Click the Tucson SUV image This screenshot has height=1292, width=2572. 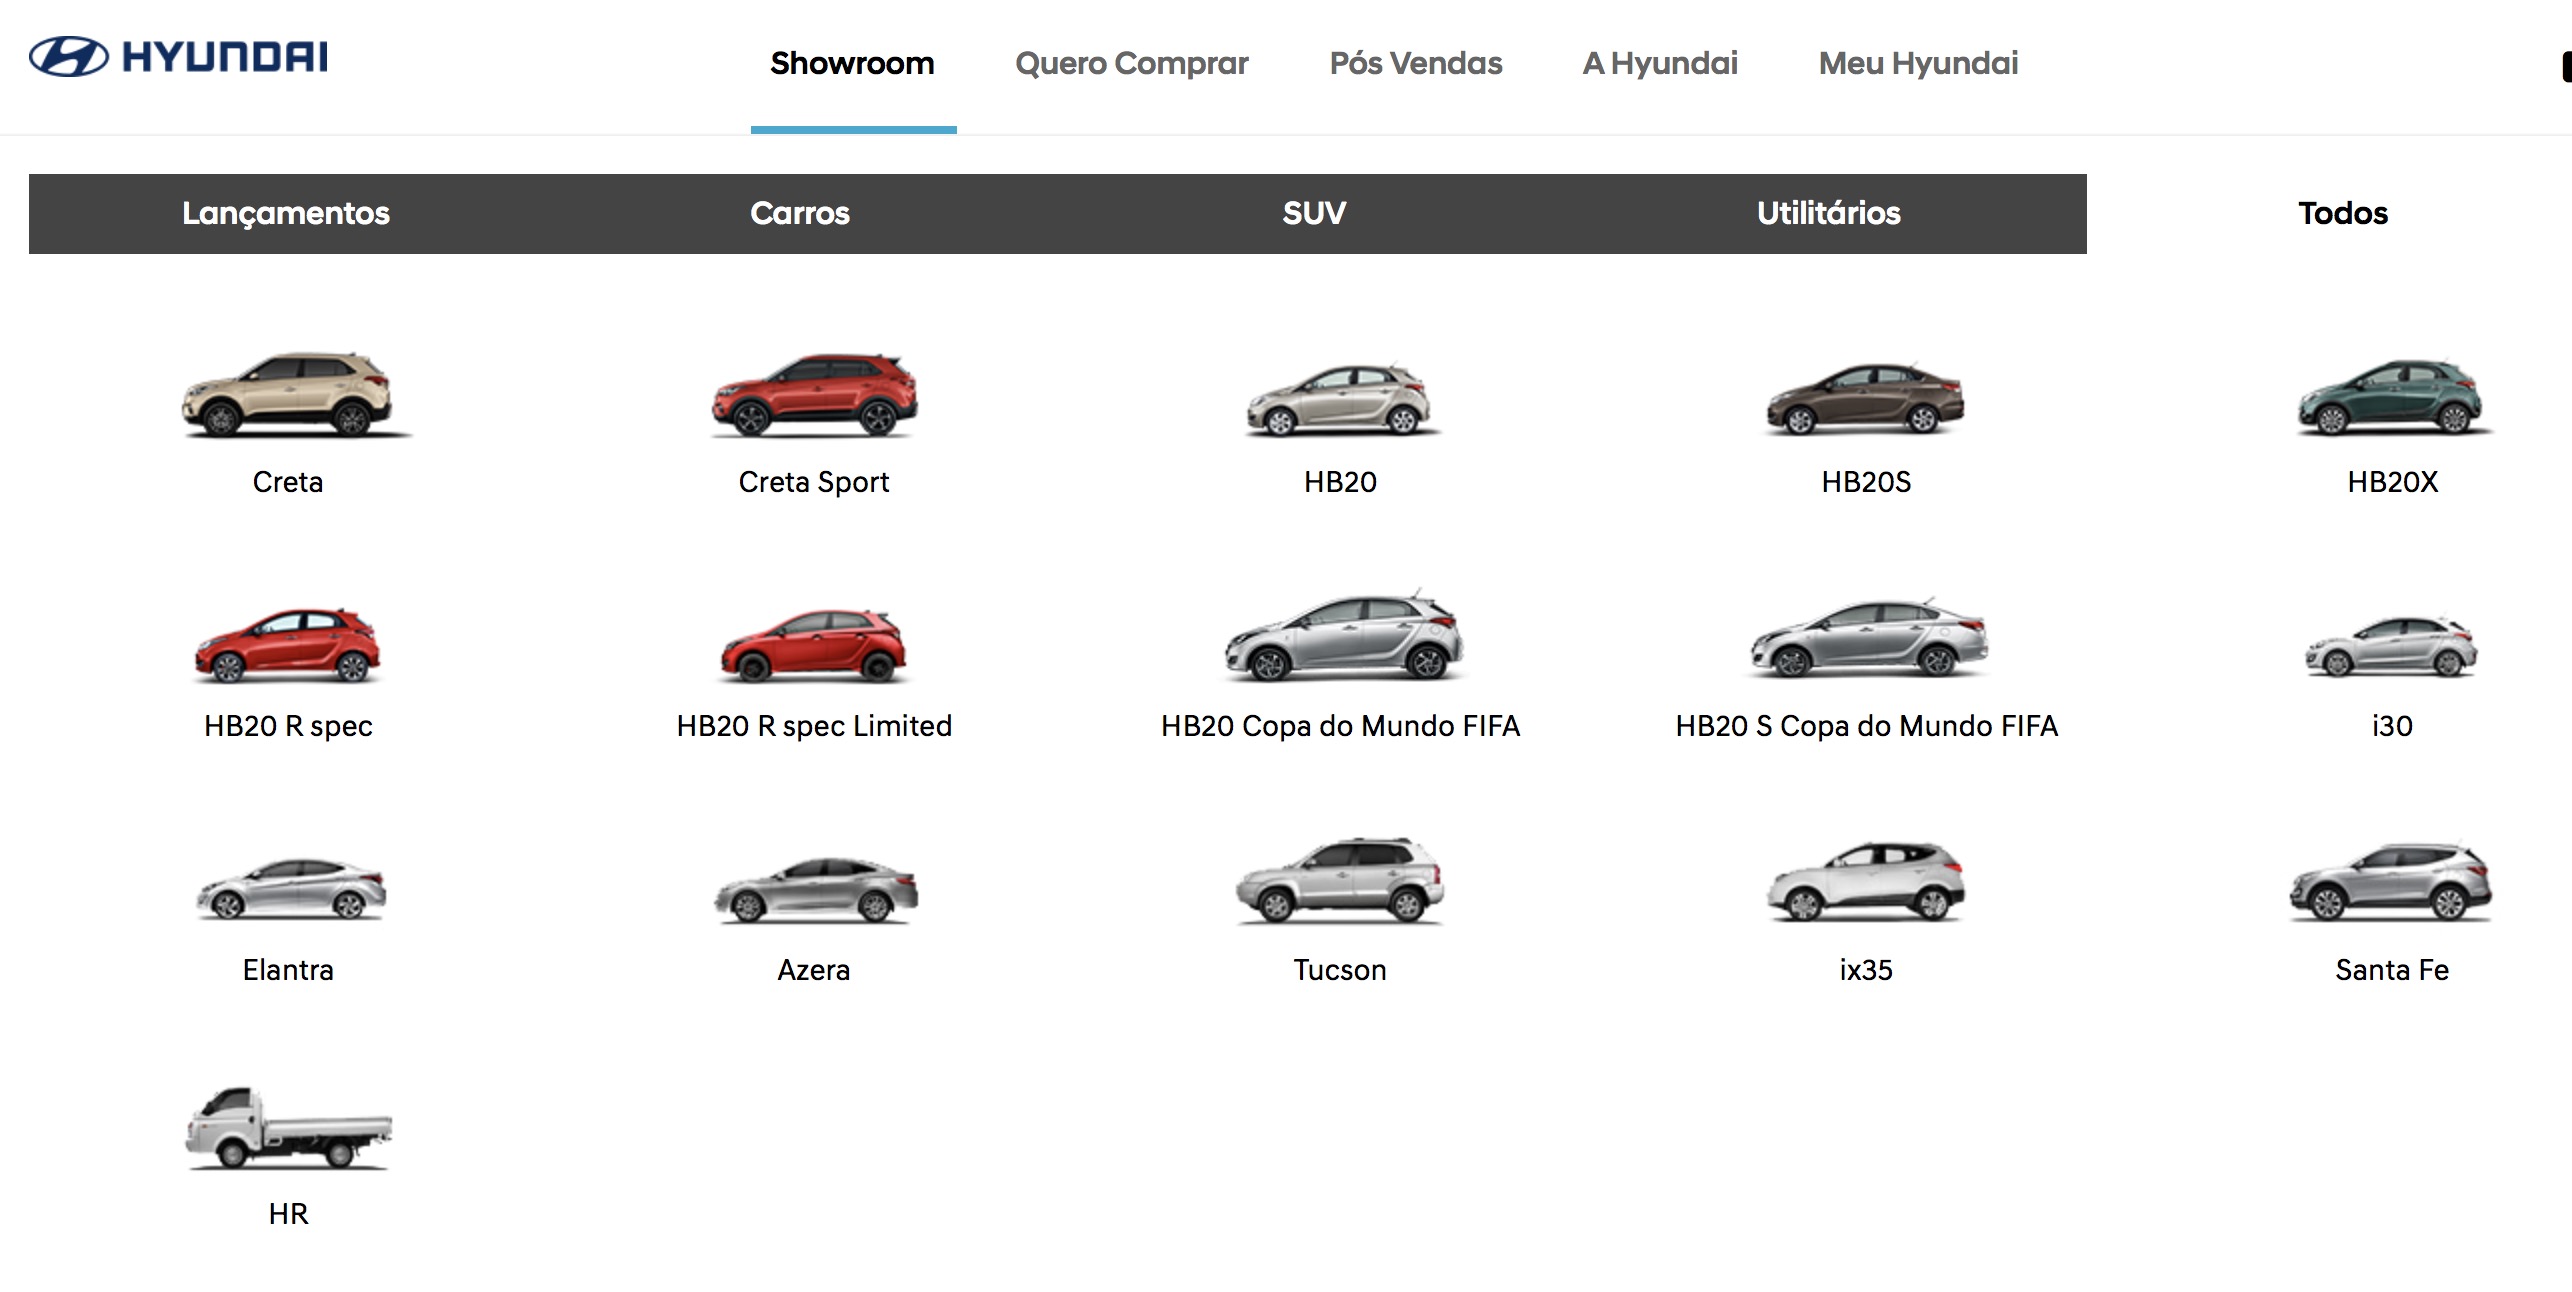point(1340,880)
